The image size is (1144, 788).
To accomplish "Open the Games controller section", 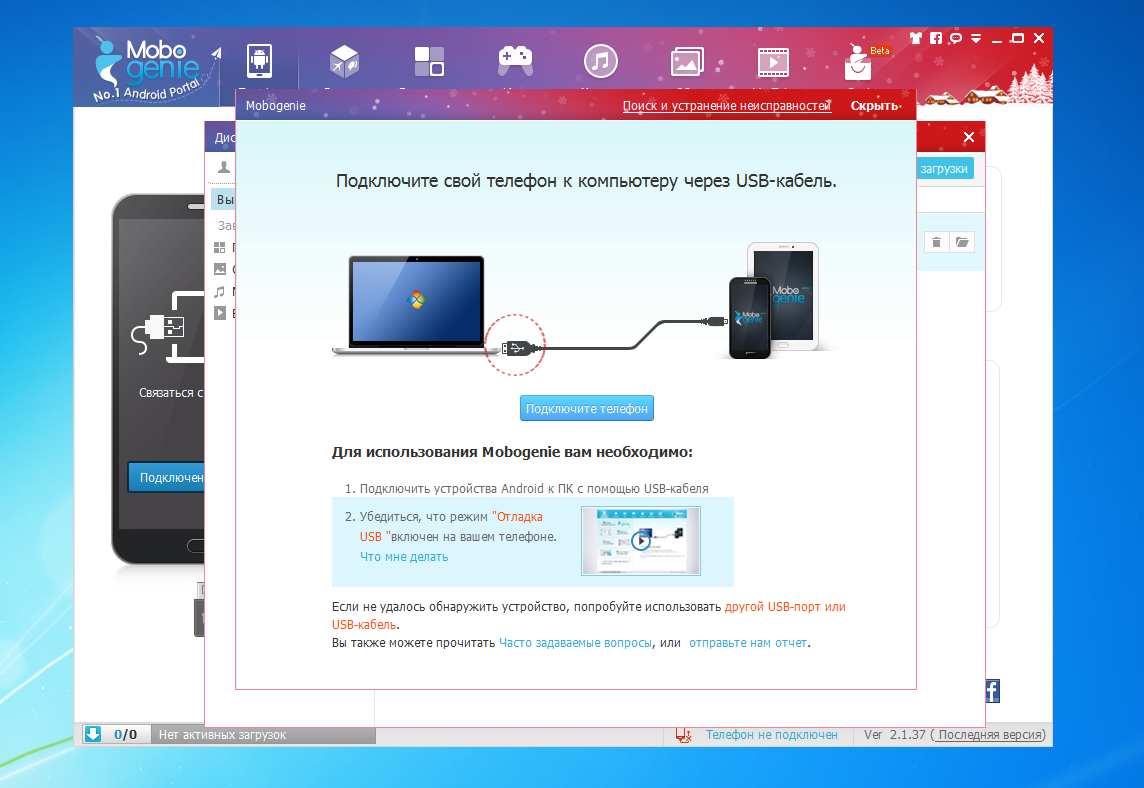I will pyautogui.click(x=515, y=61).
